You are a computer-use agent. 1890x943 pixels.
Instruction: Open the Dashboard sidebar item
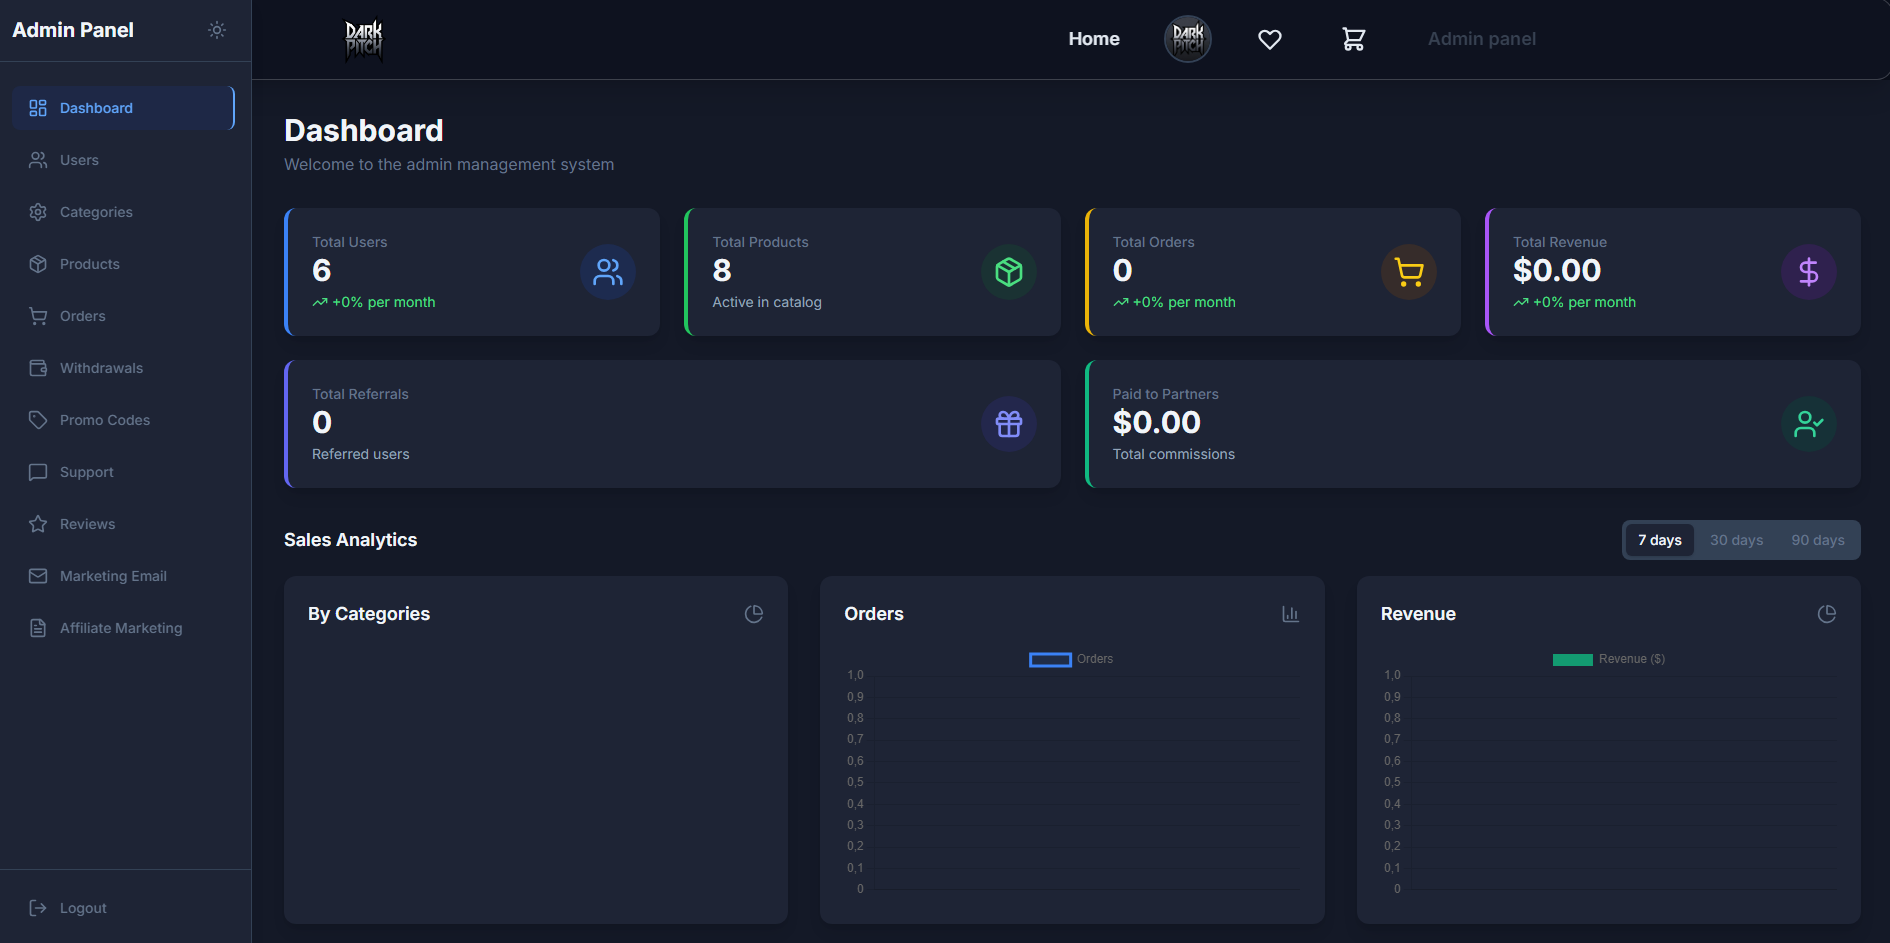[124, 108]
